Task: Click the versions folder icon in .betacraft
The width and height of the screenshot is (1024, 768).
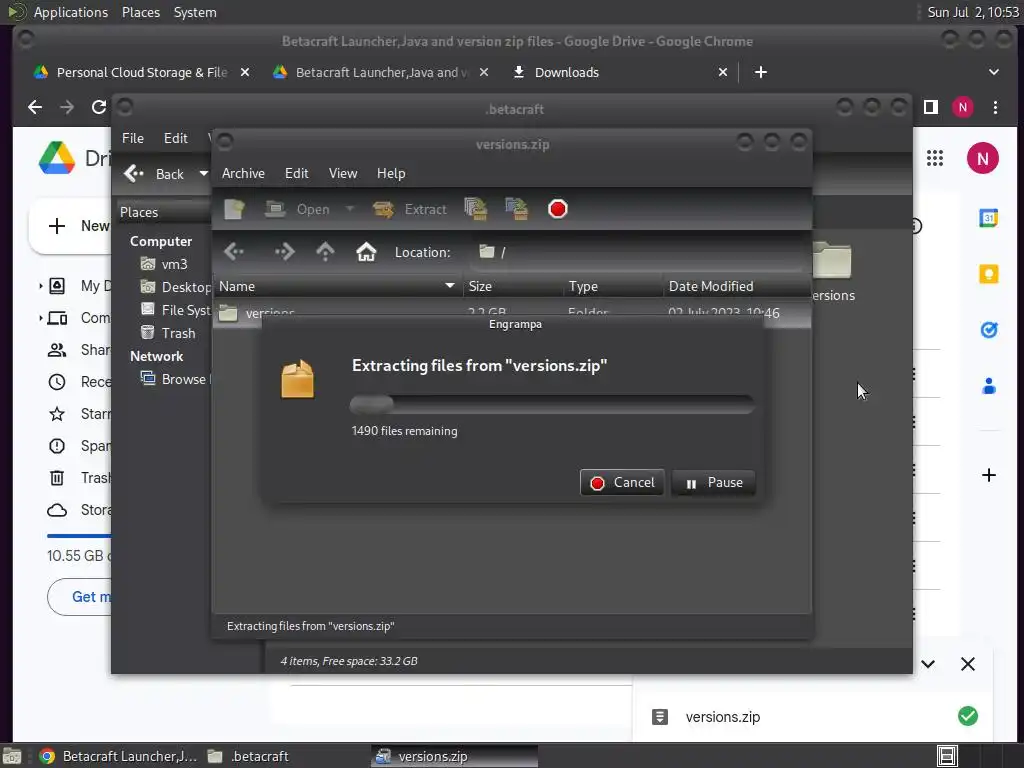Action: click(x=833, y=260)
